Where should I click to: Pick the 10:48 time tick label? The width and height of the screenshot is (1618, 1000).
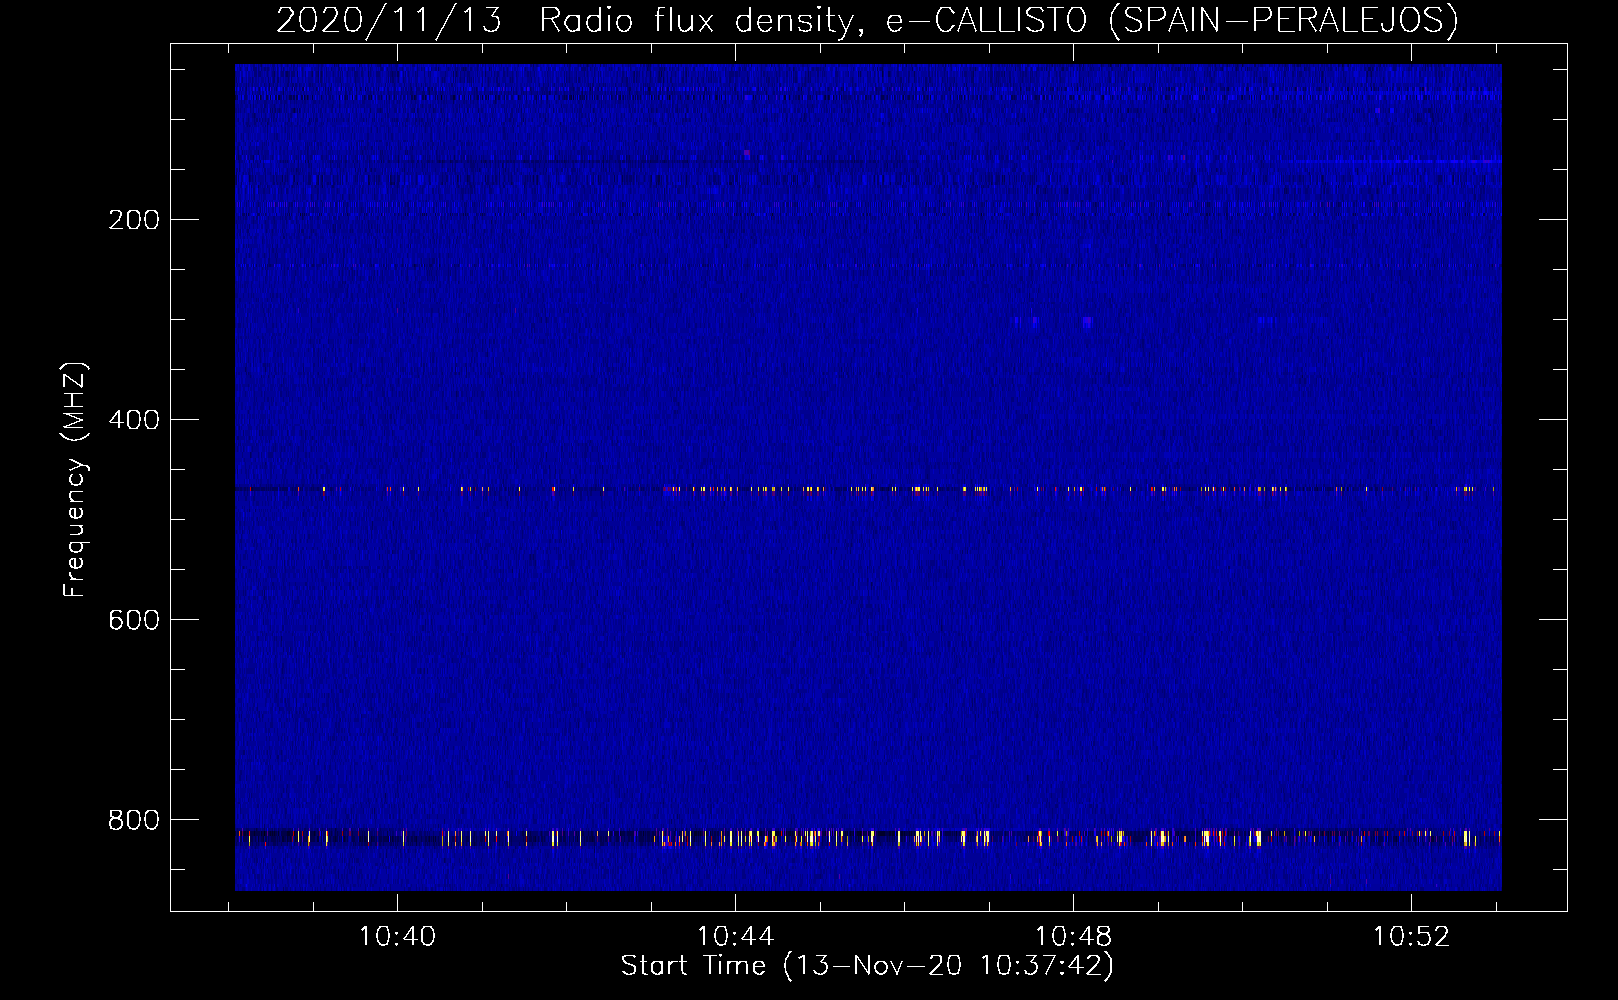[1074, 937]
